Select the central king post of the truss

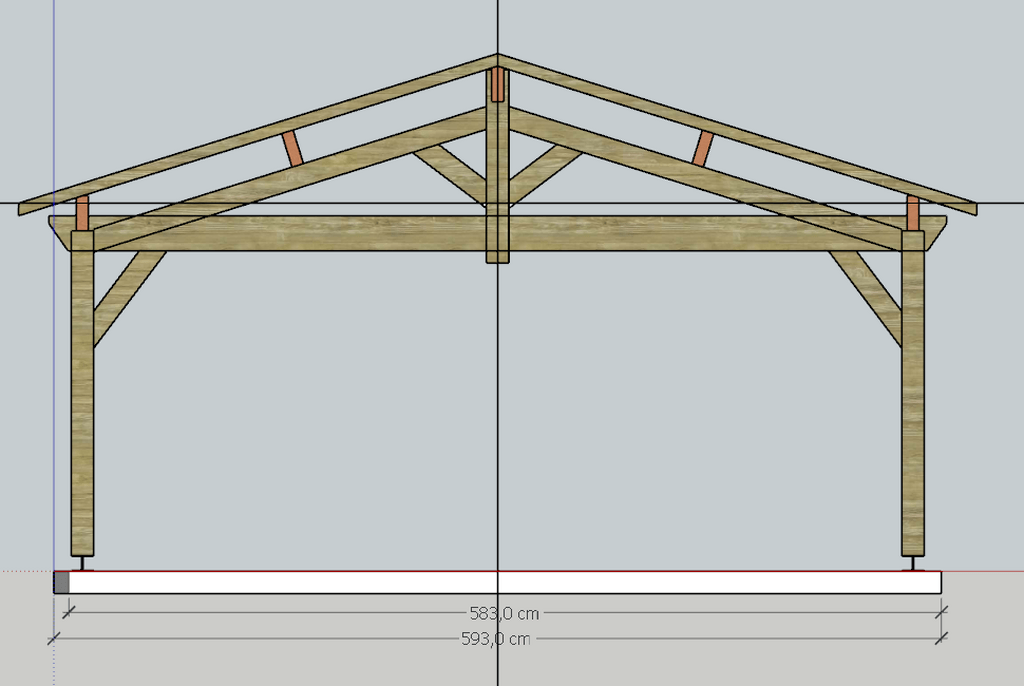coord(498,165)
